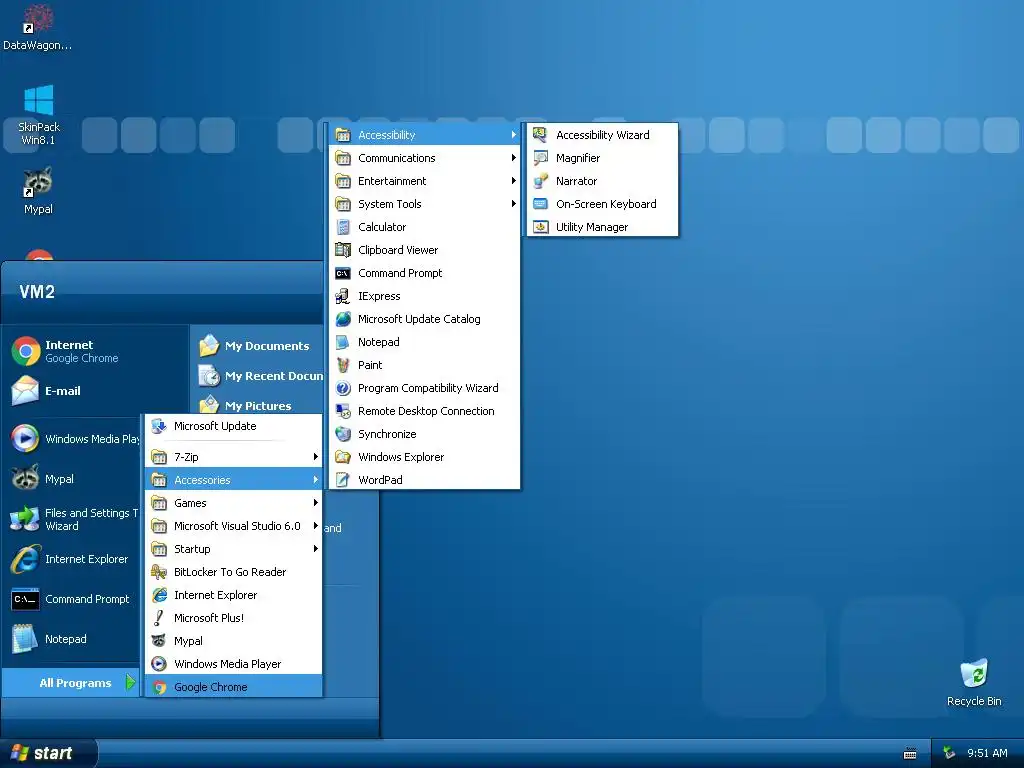The image size is (1024, 768).
Task: Click the clock showing 9:51 AM
Action: click(x=987, y=753)
